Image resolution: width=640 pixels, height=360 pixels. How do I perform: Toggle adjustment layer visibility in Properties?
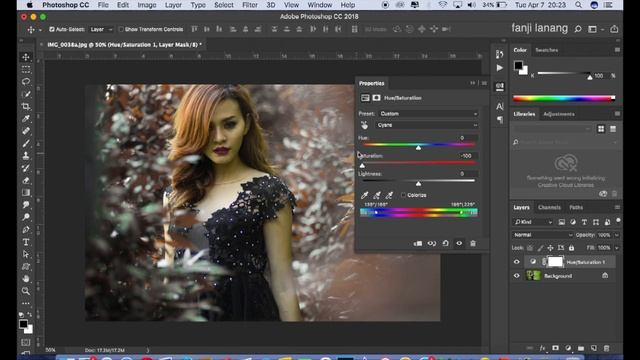pyautogui.click(x=459, y=243)
